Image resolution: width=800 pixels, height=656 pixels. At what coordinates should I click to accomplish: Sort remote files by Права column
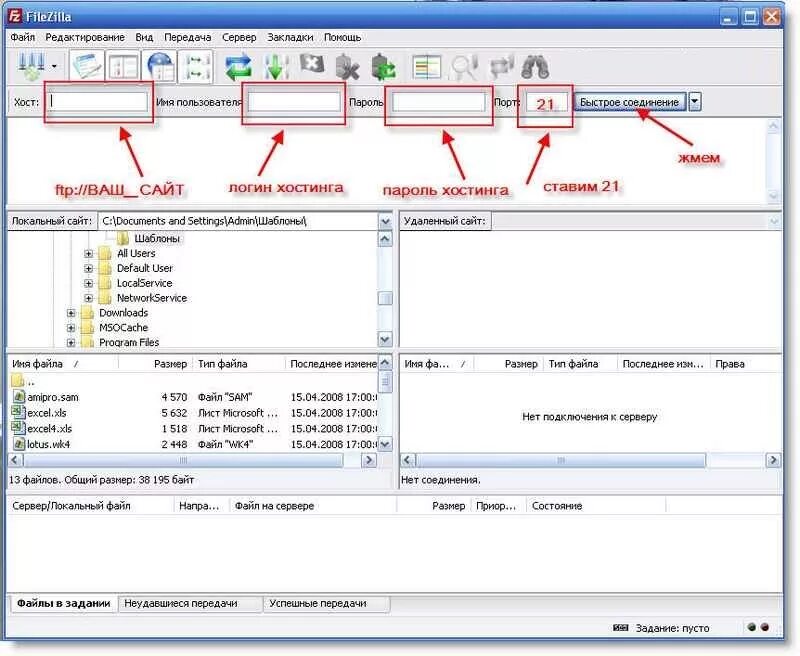746,364
